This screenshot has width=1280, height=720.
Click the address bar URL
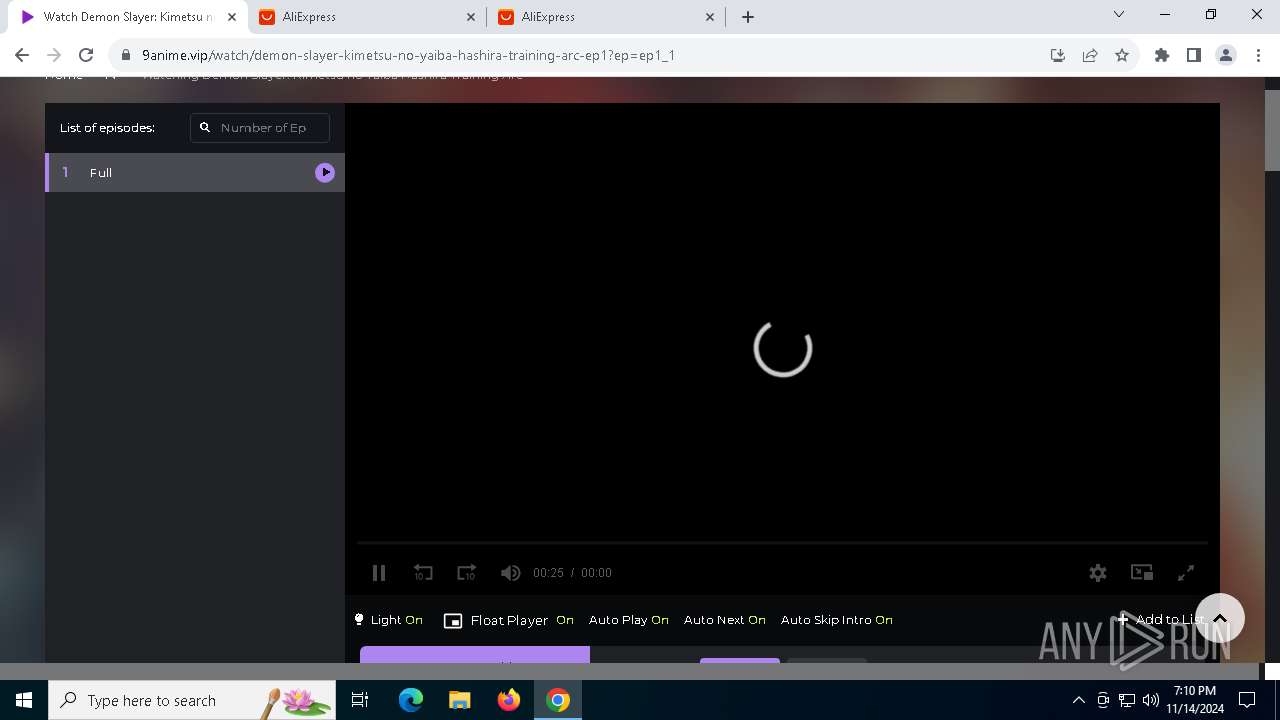408,55
